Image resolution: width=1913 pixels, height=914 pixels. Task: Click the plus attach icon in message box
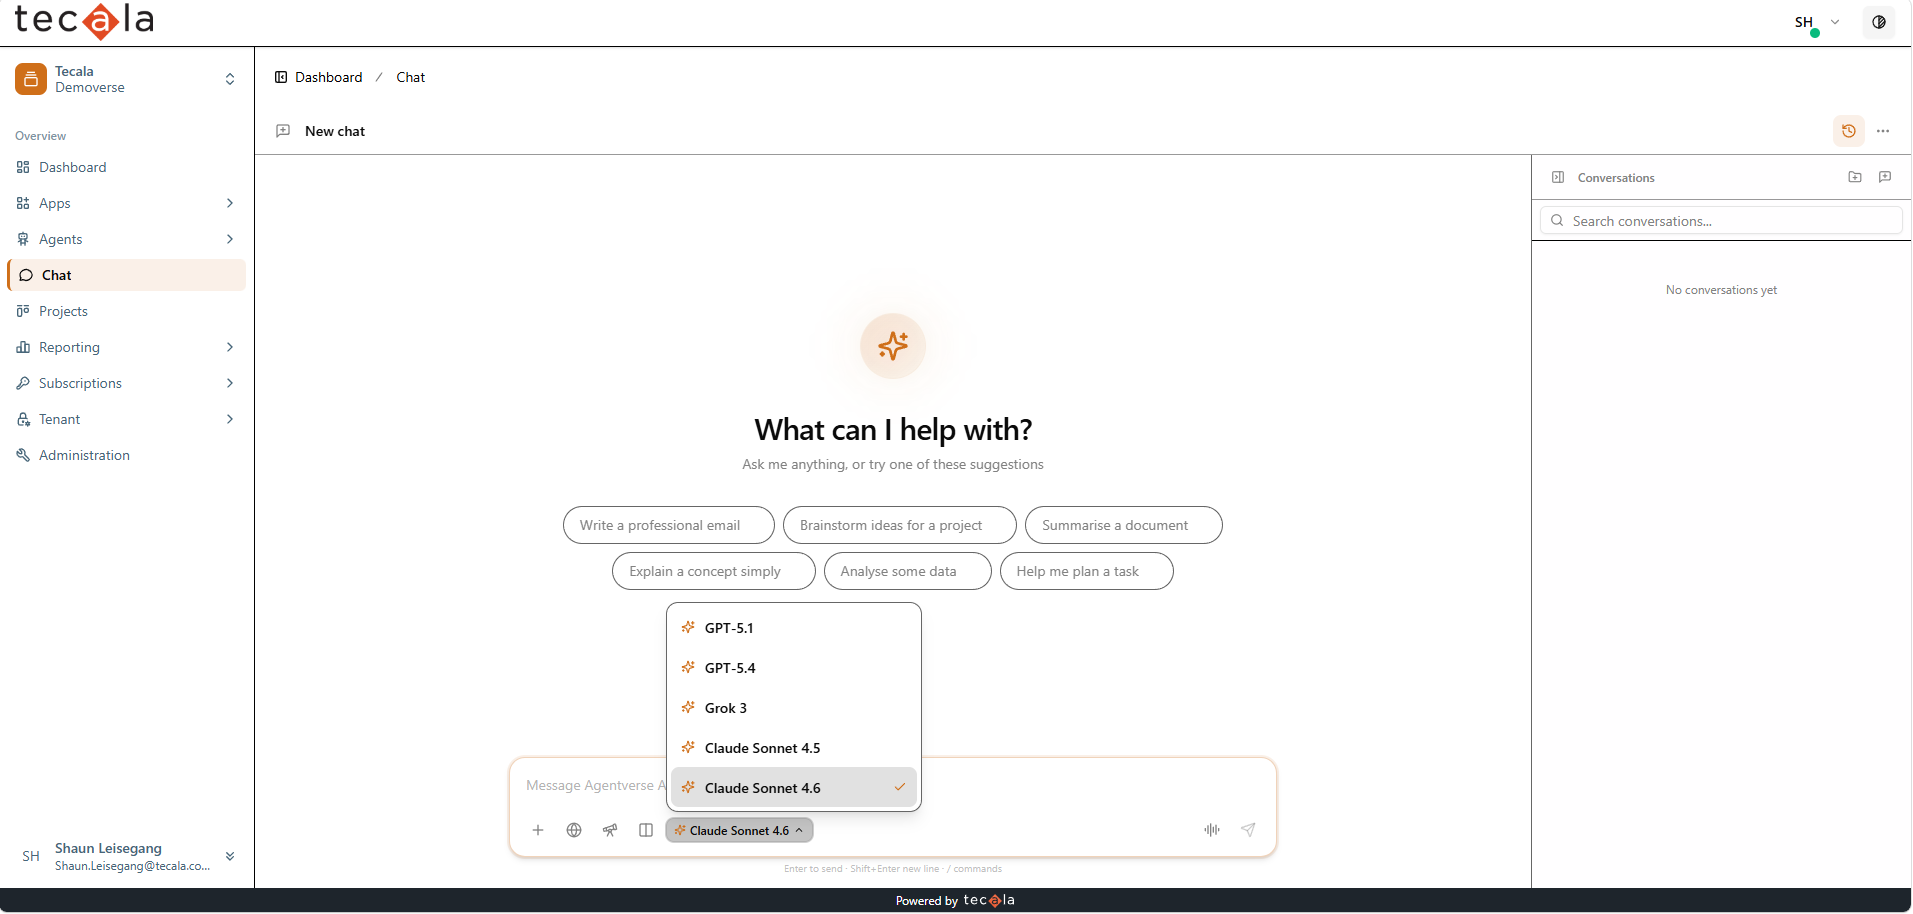[x=538, y=830]
